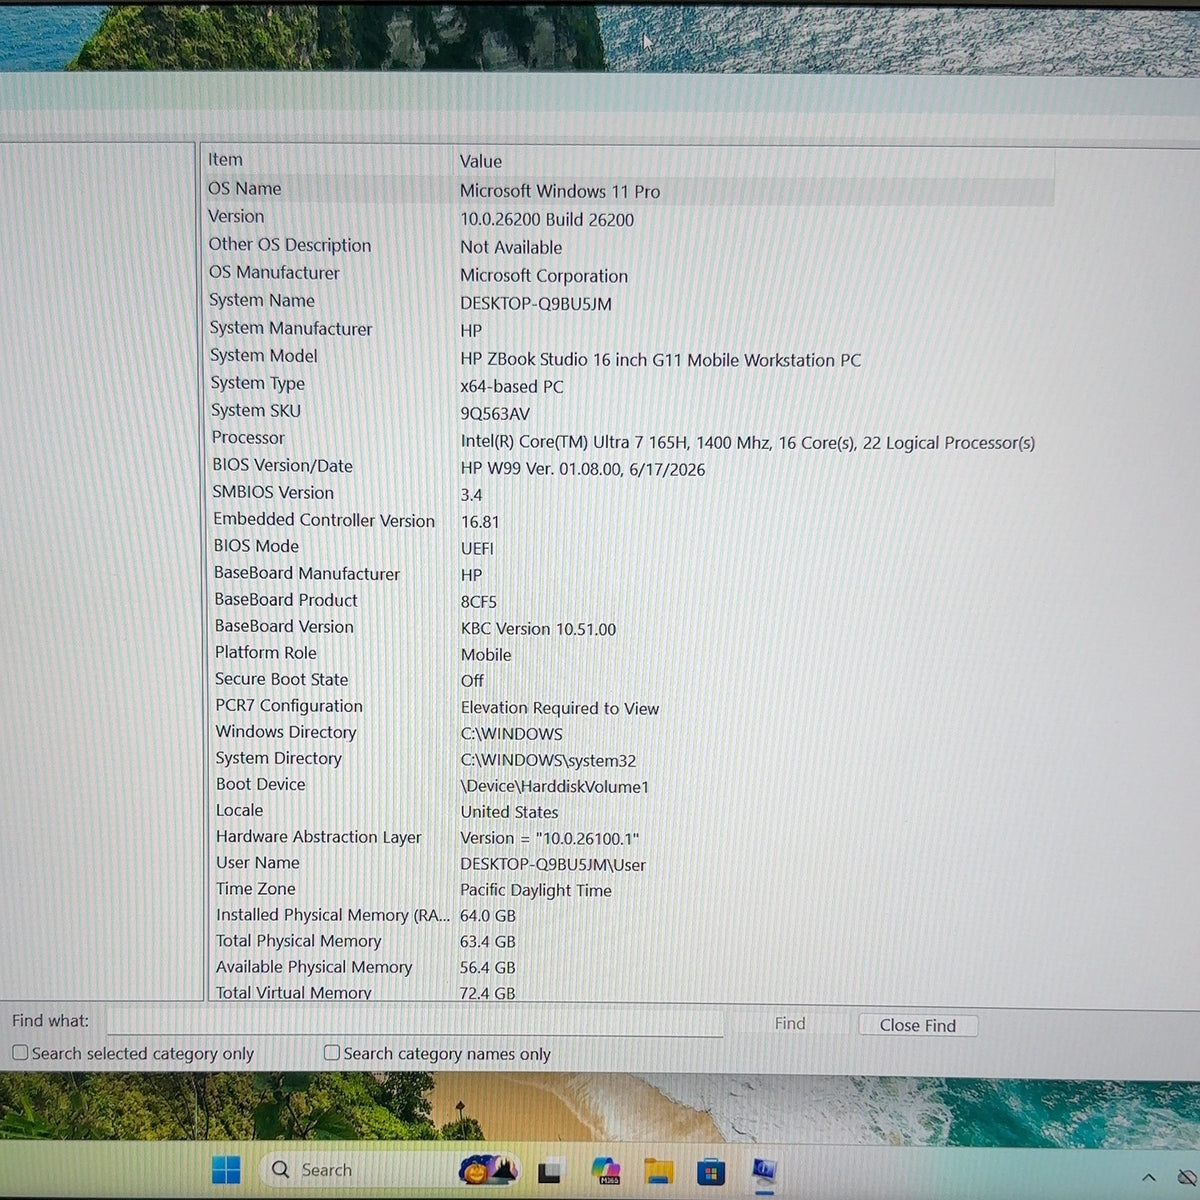Screen dimensions: 1200x1200
Task: Open Microsoft Store from the taskbar
Action: (711, 1171)
